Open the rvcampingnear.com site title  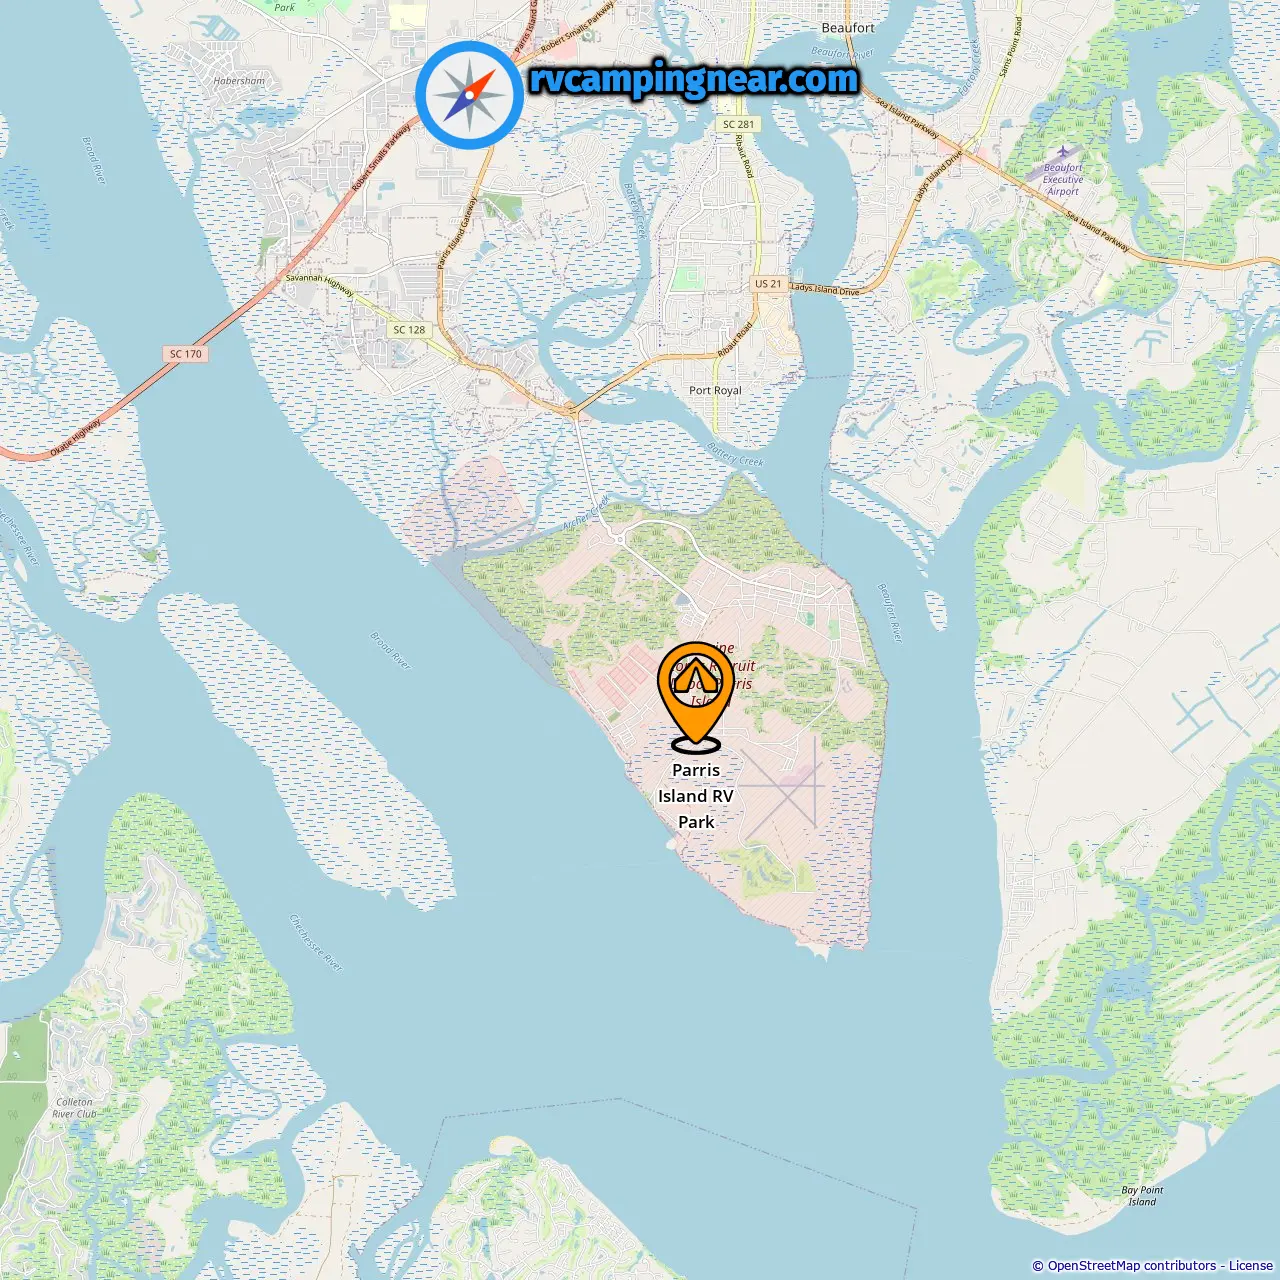[694, 79]
